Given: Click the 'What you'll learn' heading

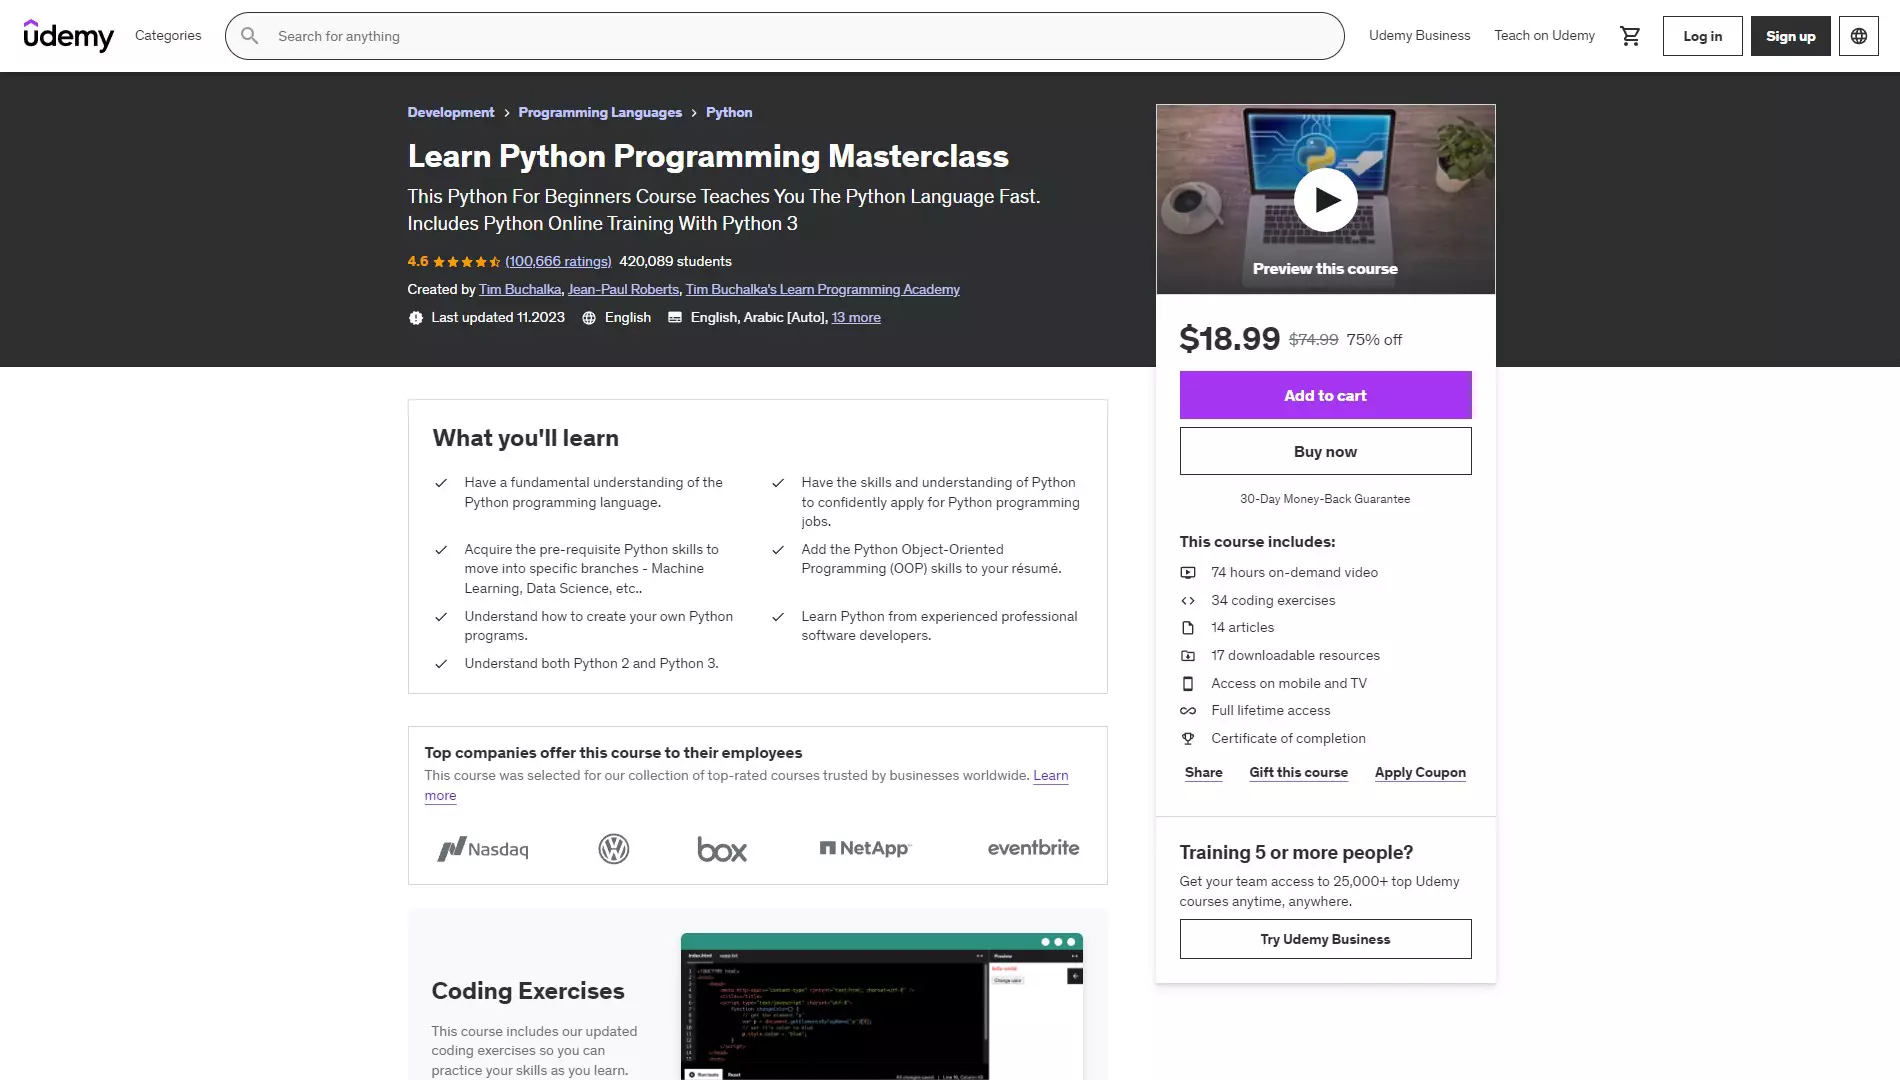Looking at the screenshot, I should [x=525, y=439].
